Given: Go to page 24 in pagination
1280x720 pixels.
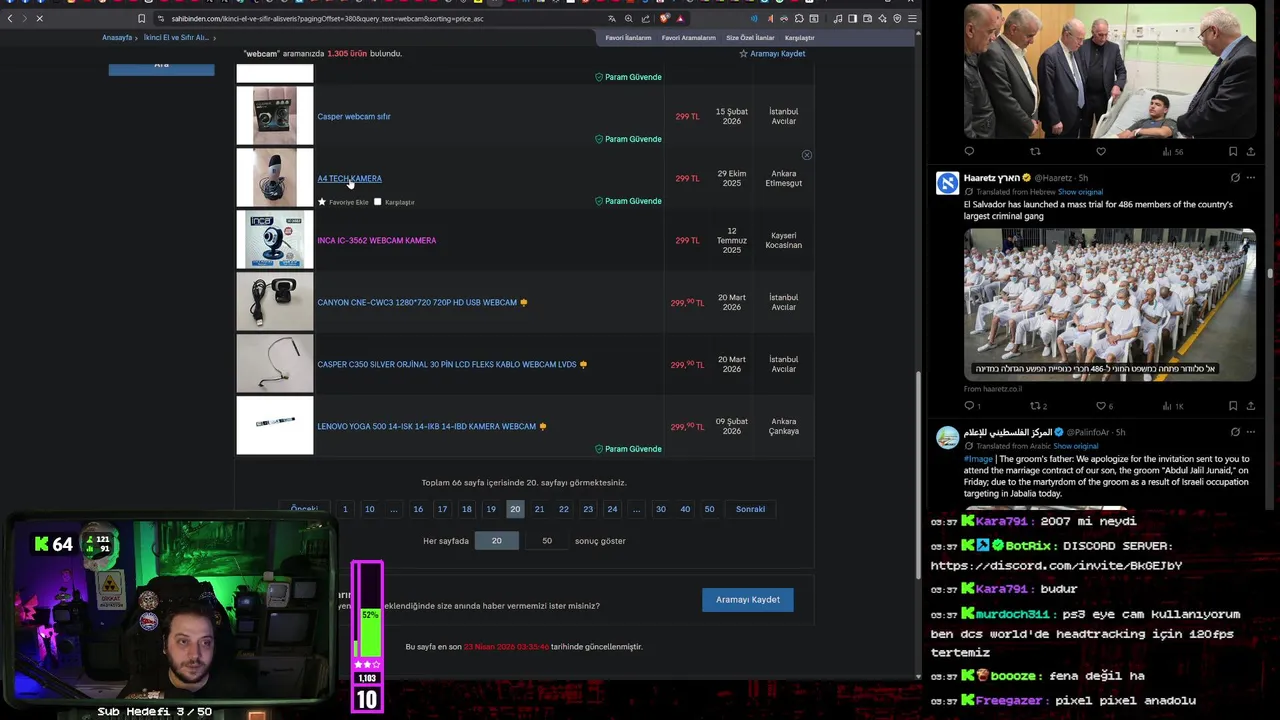Looking at the screenshot, I should (612, 509).
